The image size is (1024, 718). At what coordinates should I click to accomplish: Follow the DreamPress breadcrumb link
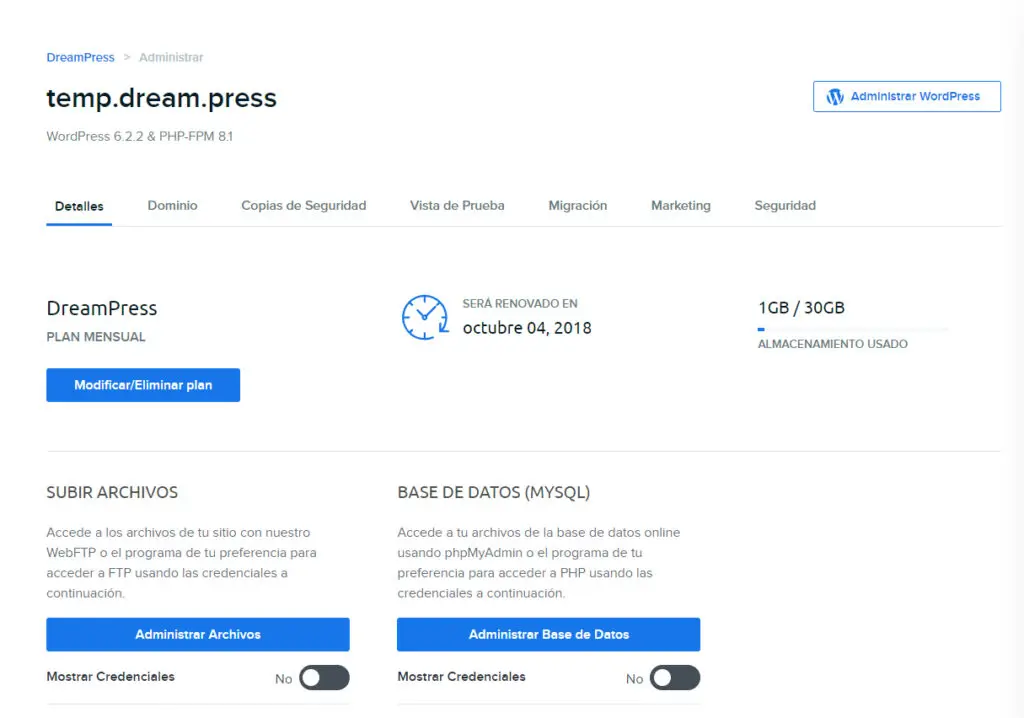[x=80, y=57]
